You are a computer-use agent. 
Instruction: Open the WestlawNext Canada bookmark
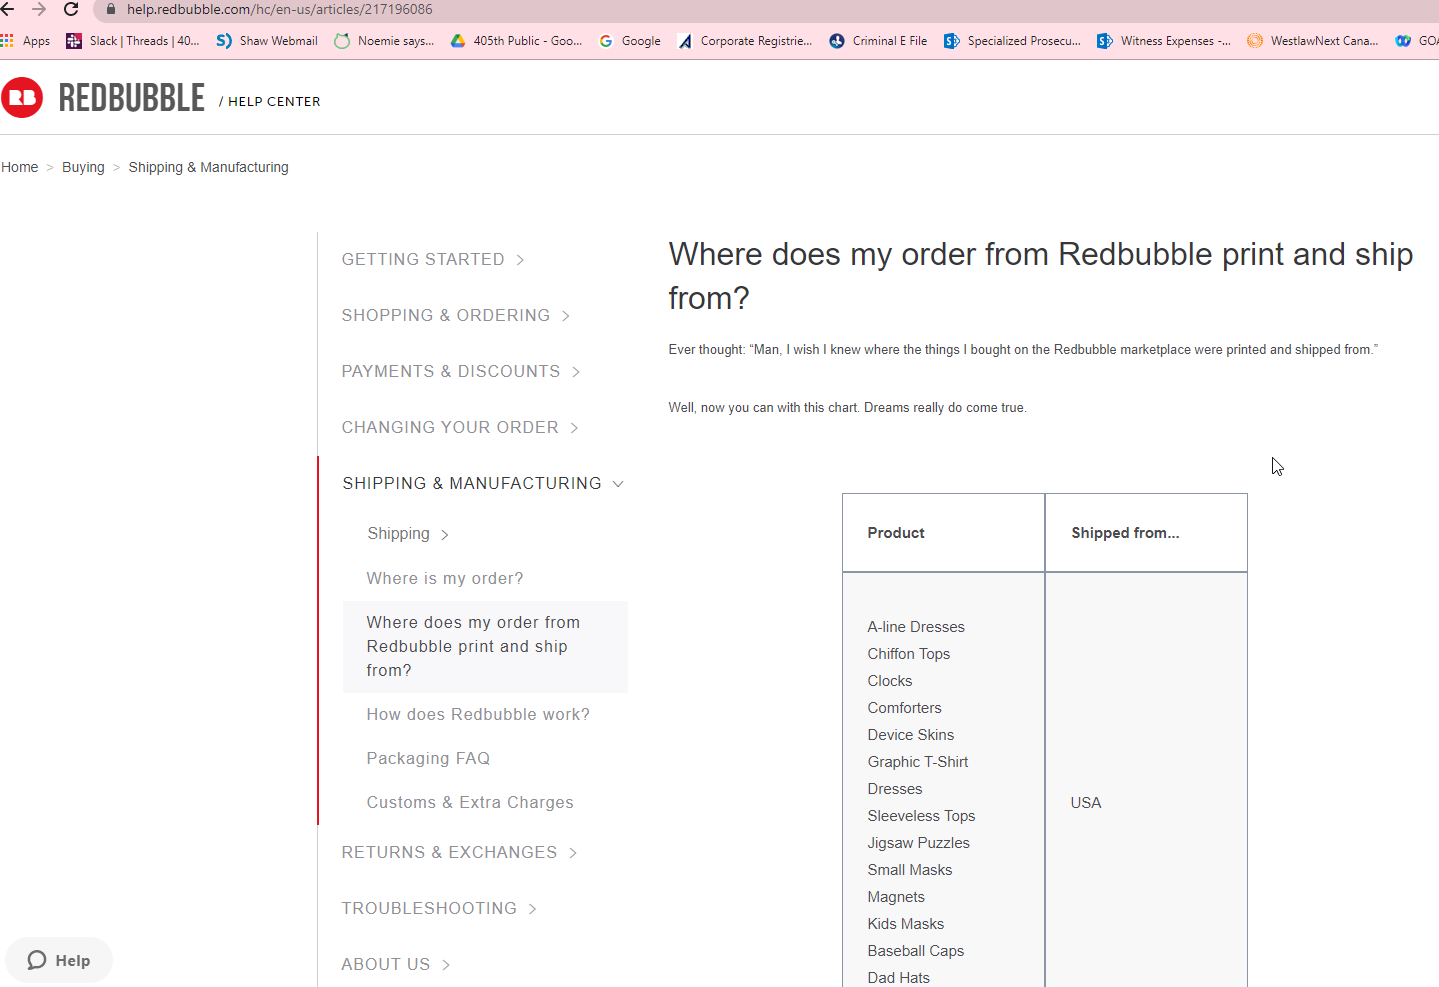1313,41
